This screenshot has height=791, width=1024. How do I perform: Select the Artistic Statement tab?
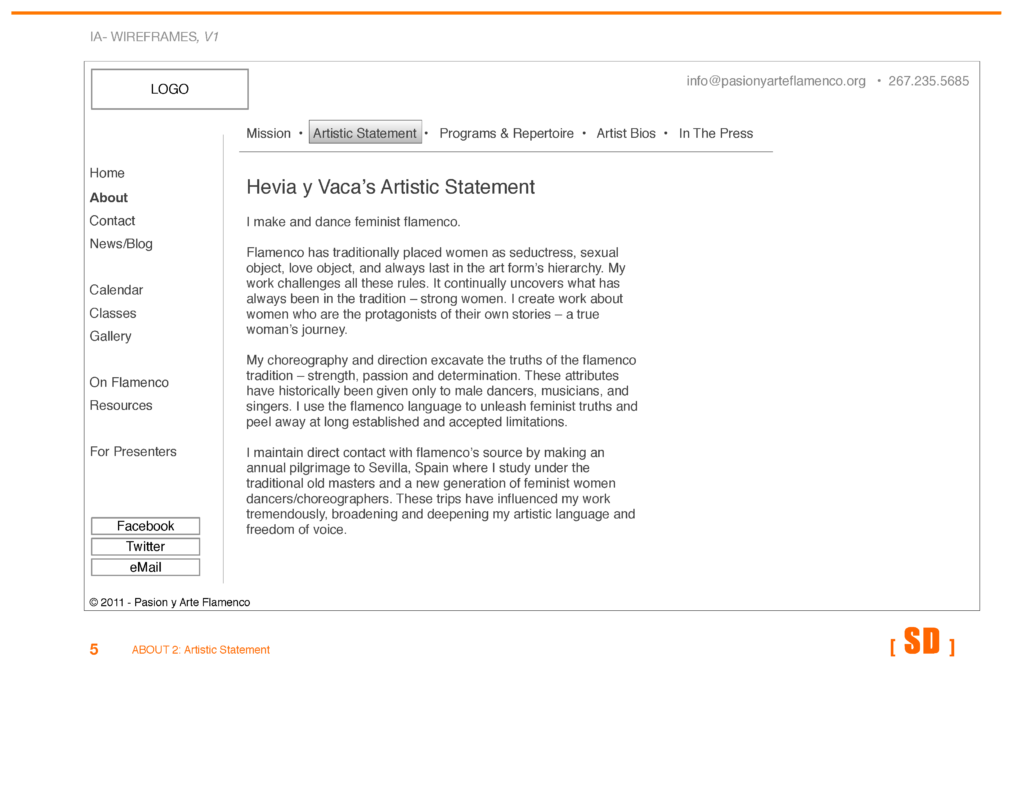coord(364,133)
